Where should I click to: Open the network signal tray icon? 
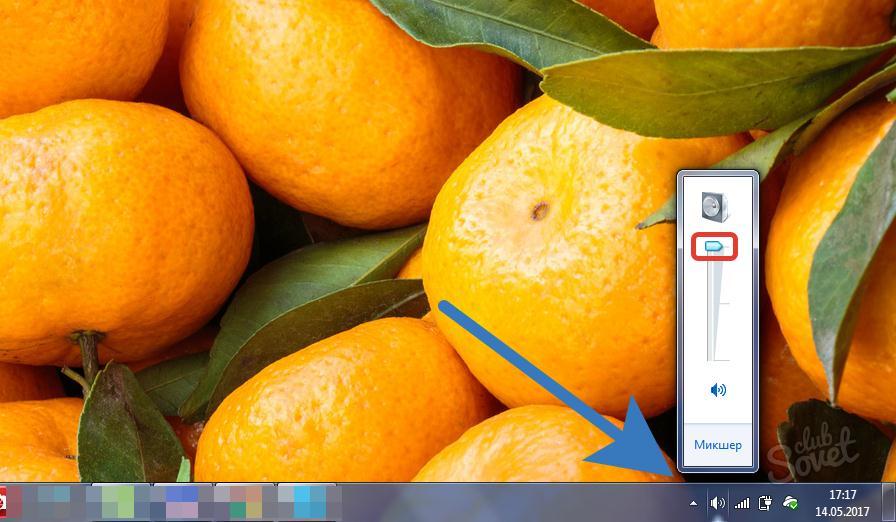[742, 503]
